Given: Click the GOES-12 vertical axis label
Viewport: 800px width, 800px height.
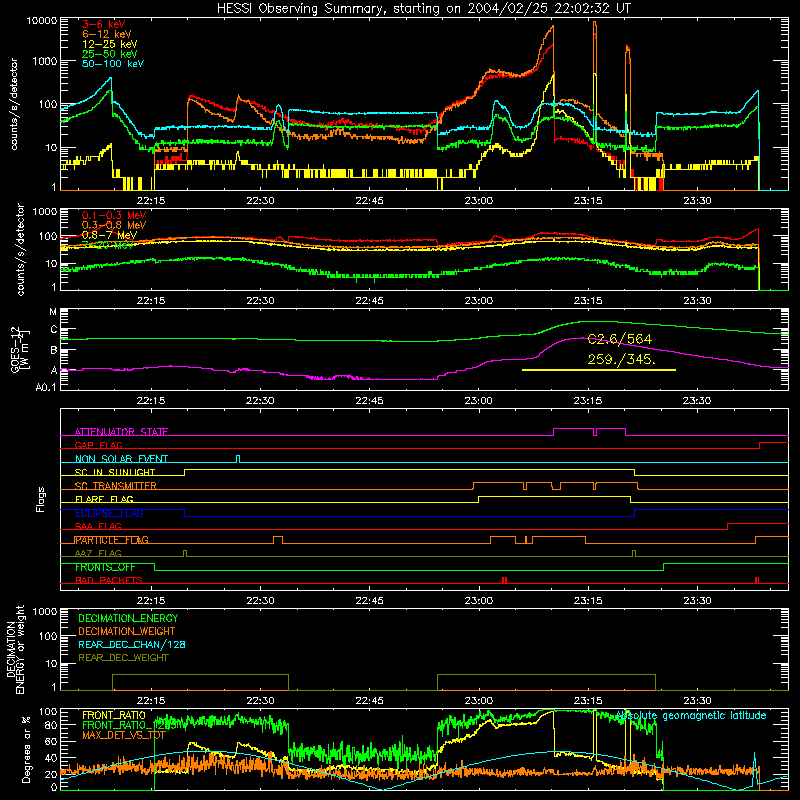Looking at the screenshot, I should [19, 349].
